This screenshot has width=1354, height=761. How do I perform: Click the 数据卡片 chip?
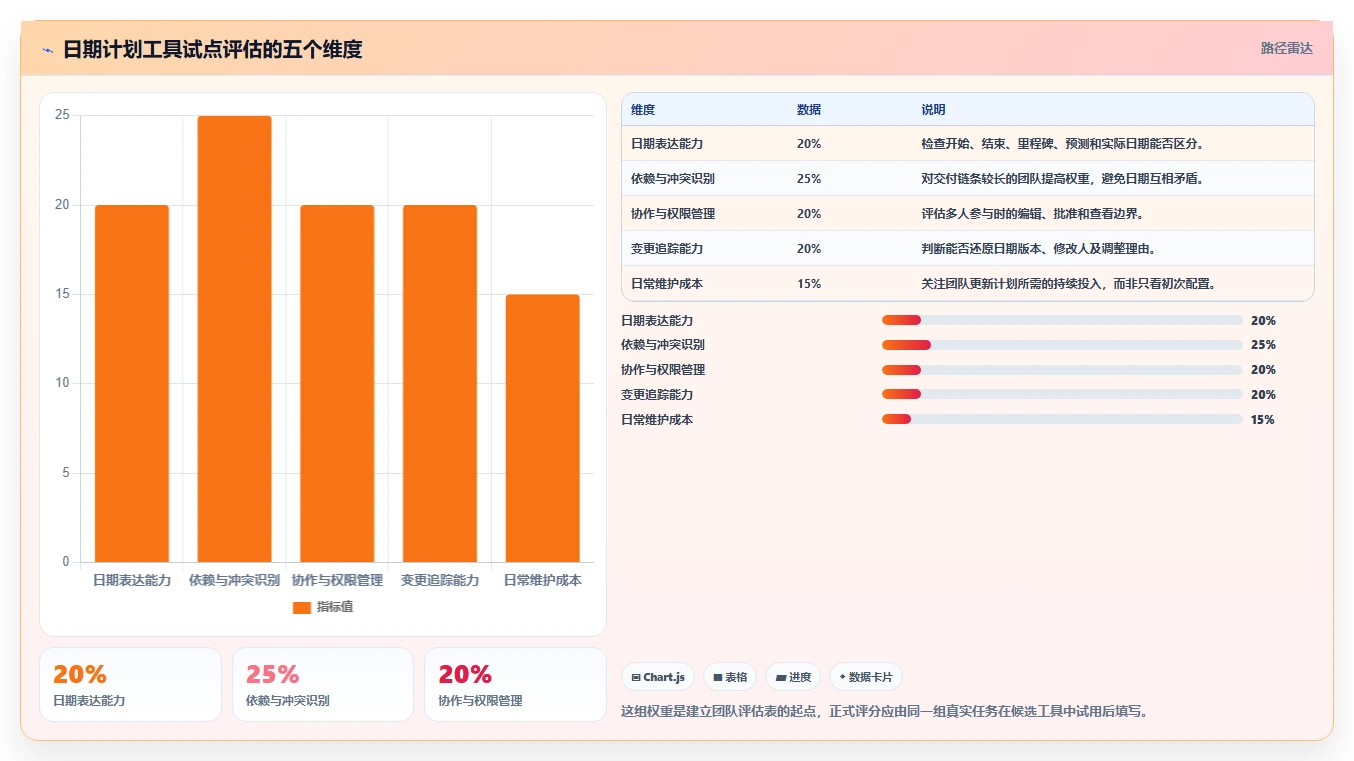(866, 677)
